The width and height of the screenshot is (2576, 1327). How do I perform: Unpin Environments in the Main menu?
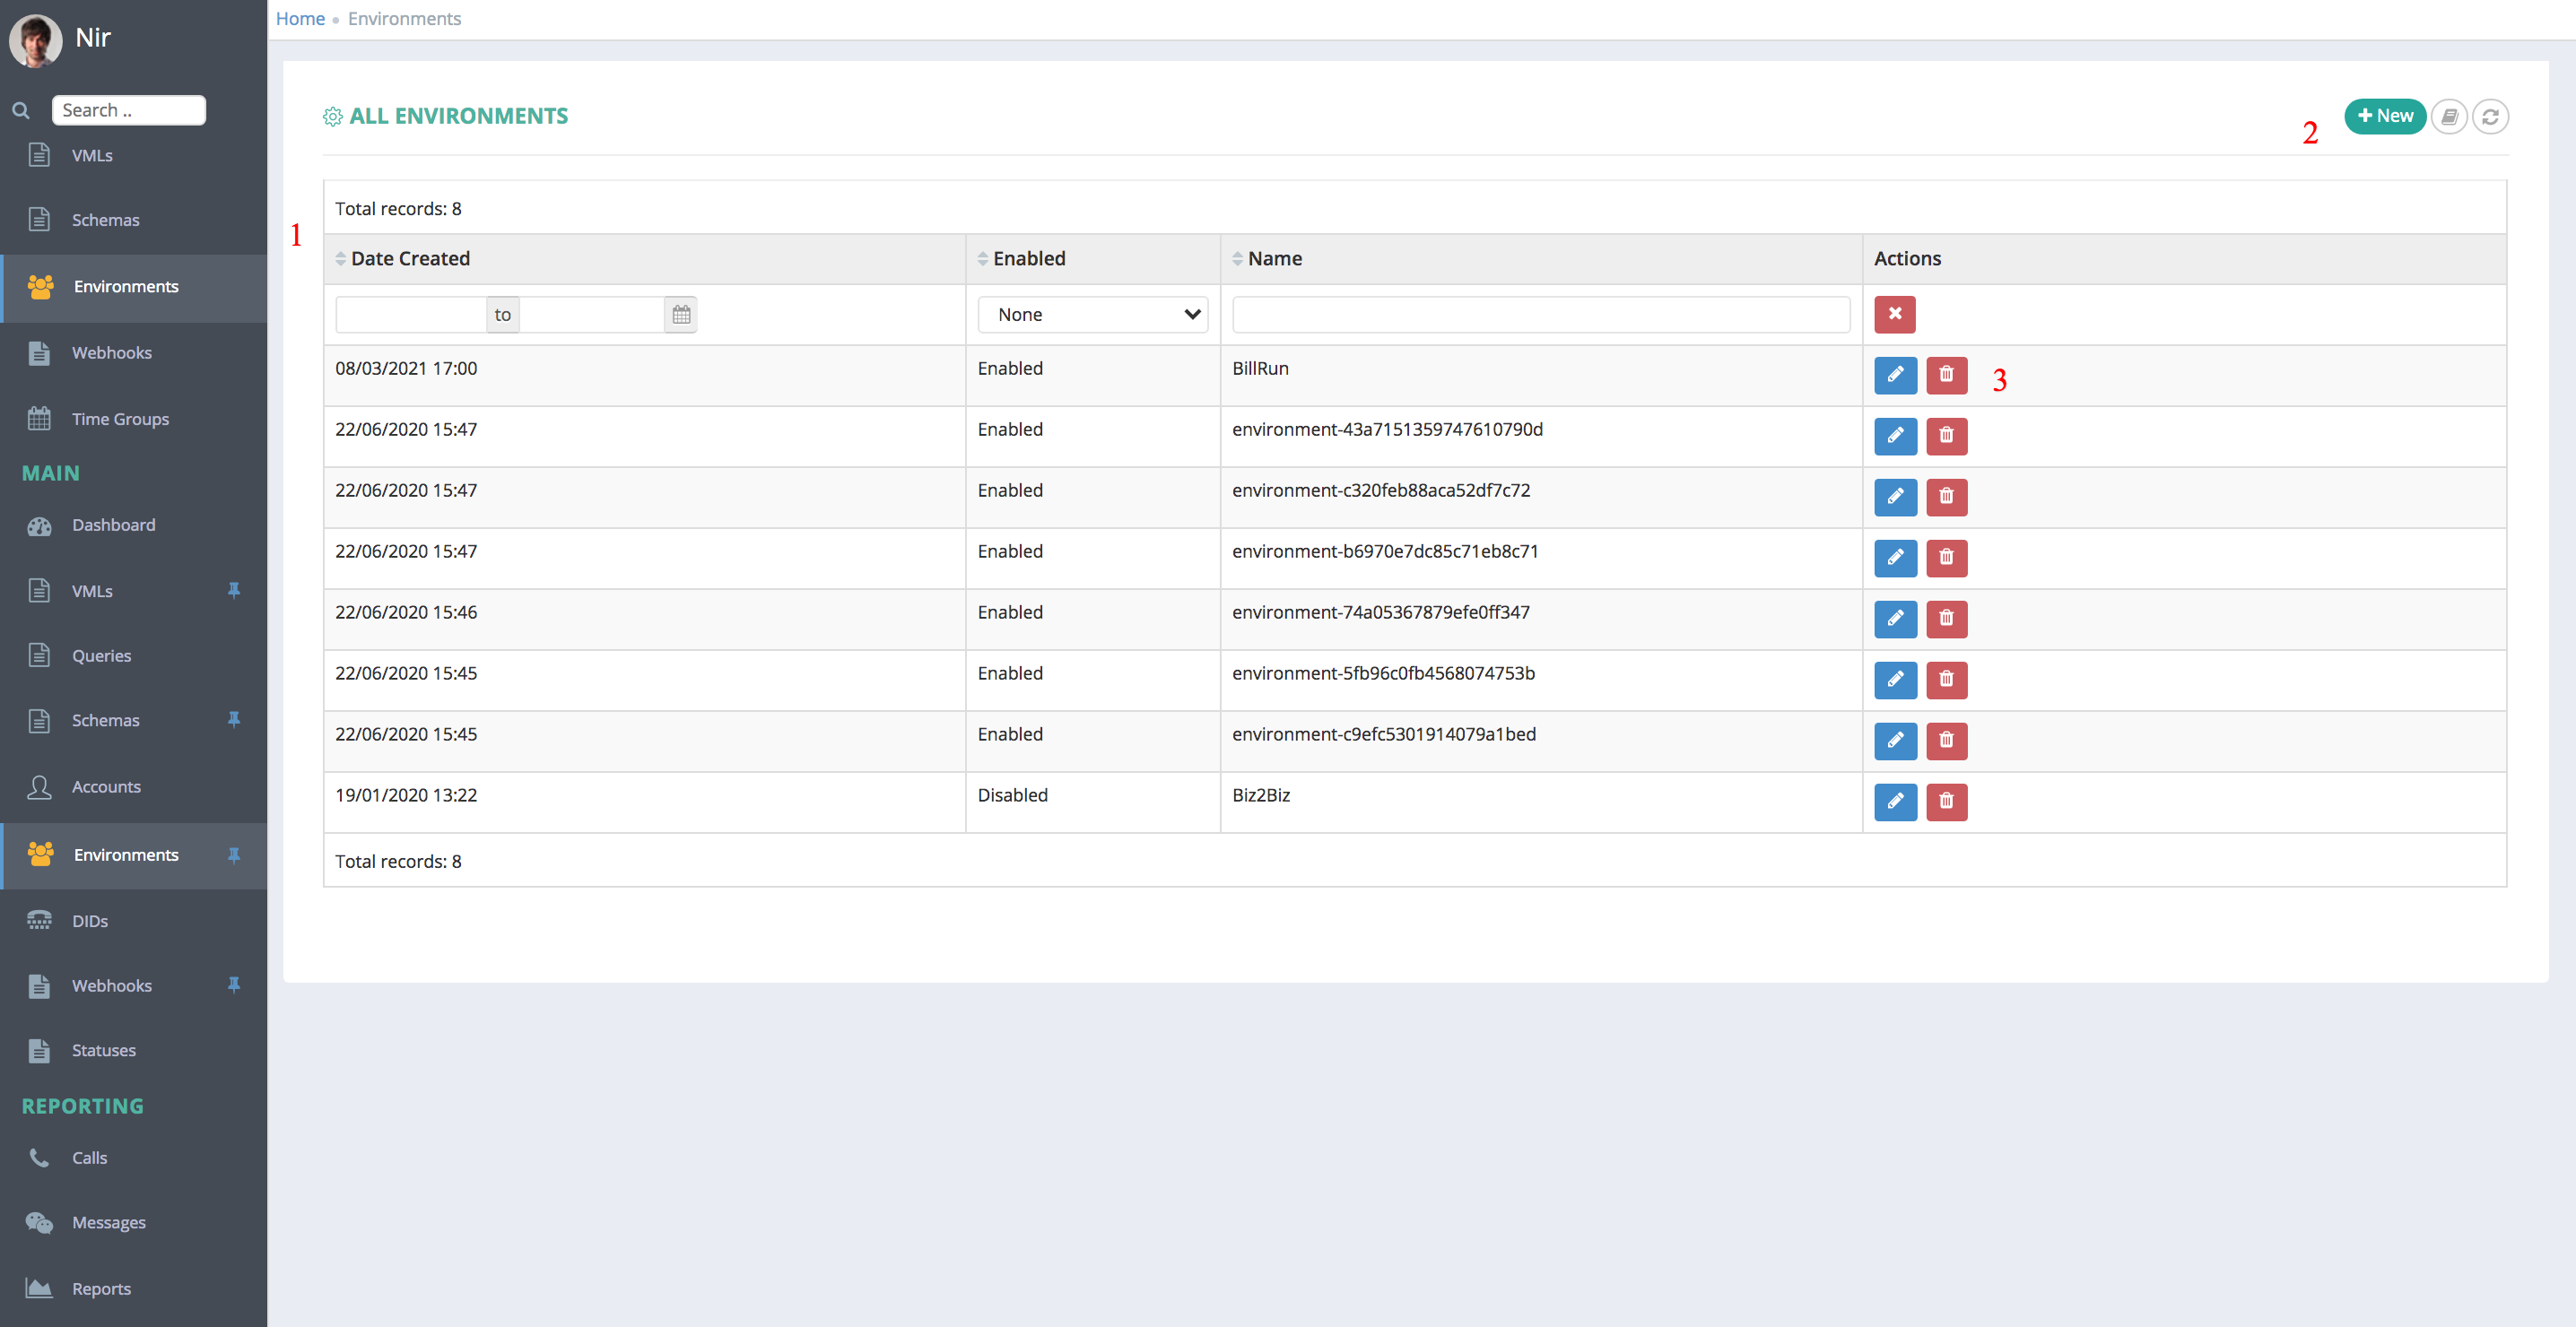pos(233,855)
